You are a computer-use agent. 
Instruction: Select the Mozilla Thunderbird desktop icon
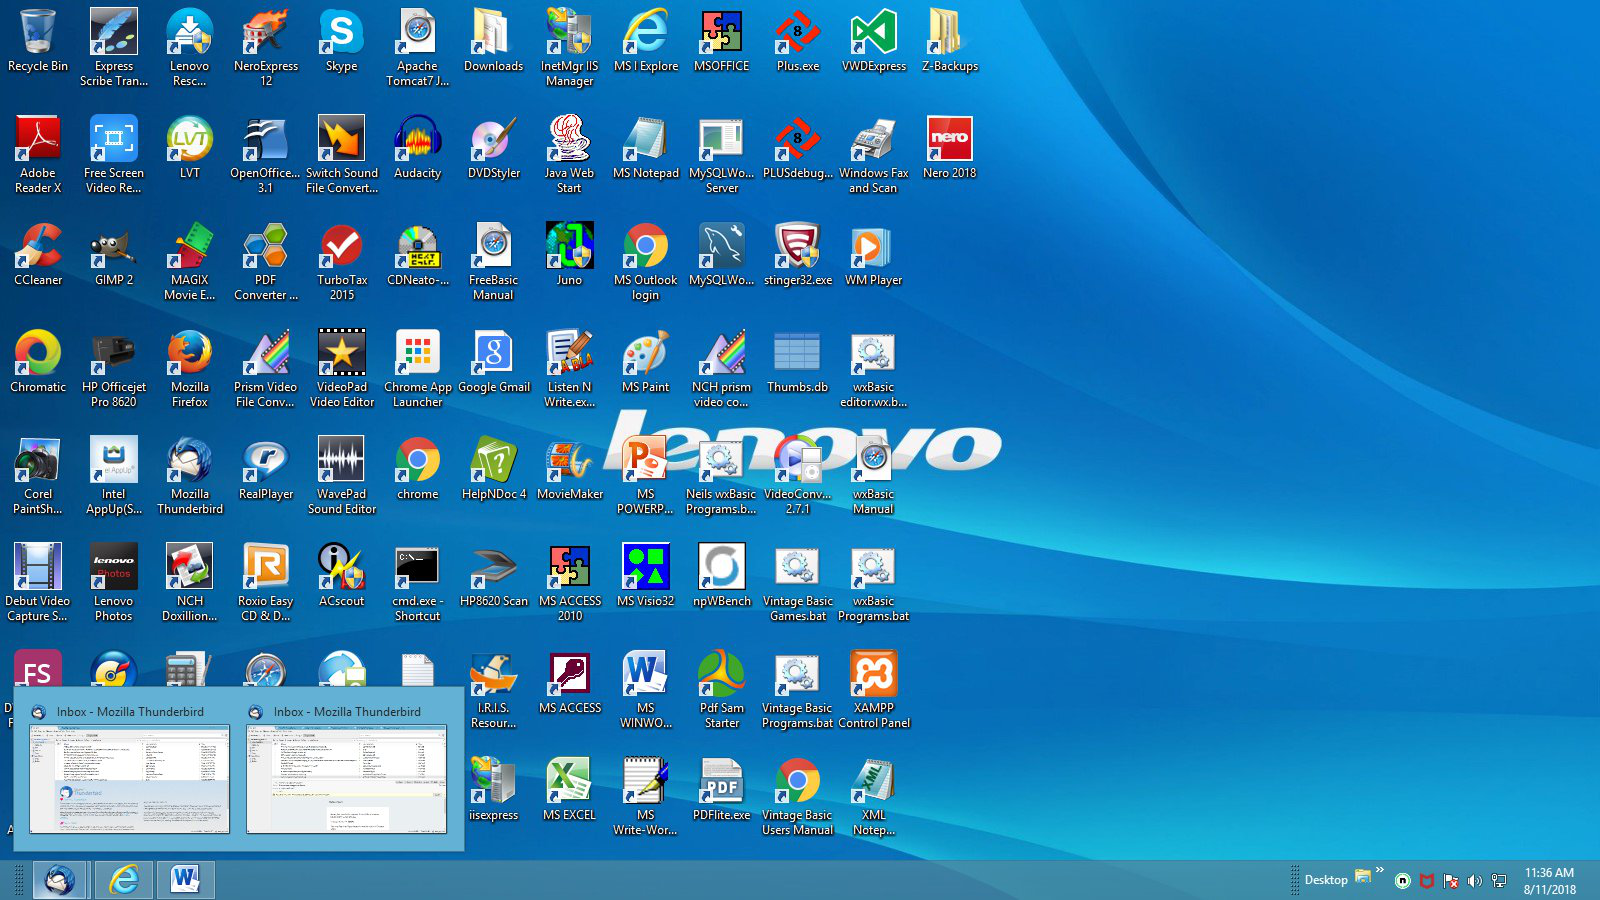coord(190,476)
